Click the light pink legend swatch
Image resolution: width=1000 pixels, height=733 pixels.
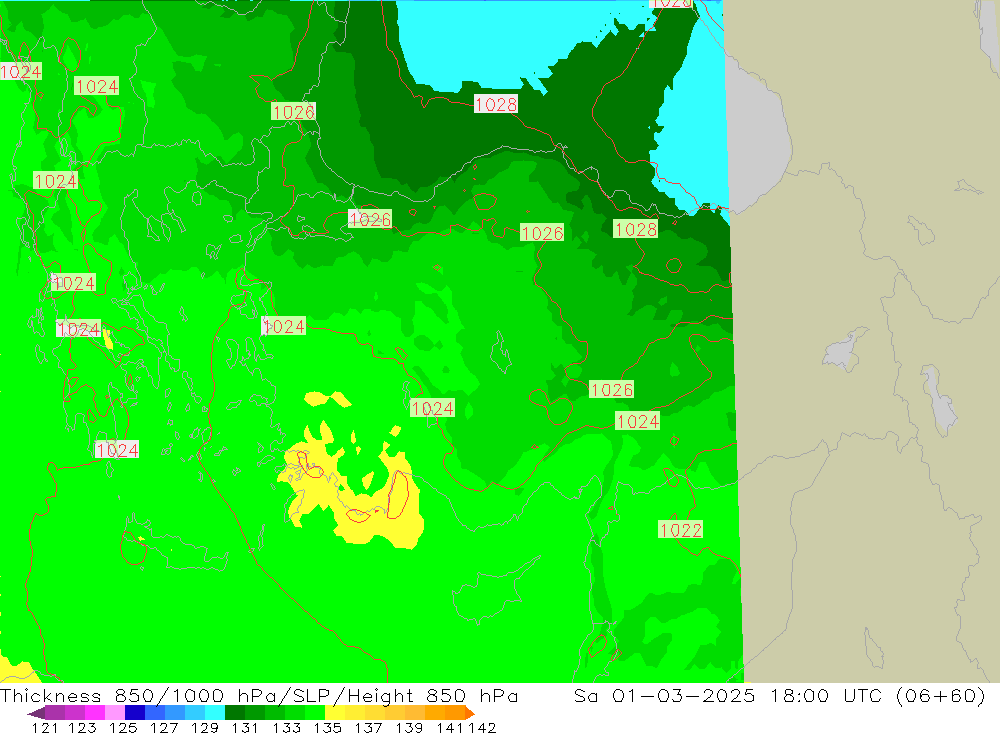[115, 713]
